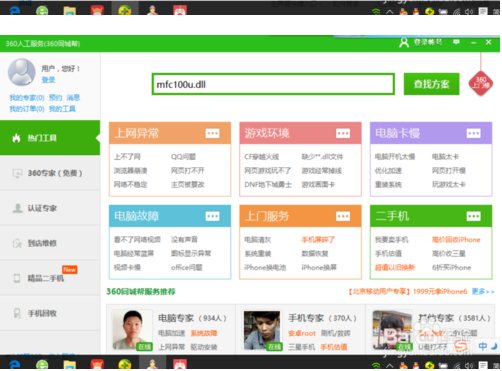Open 我的专家(0) link

pyautogui.click(x=27, y=98)
